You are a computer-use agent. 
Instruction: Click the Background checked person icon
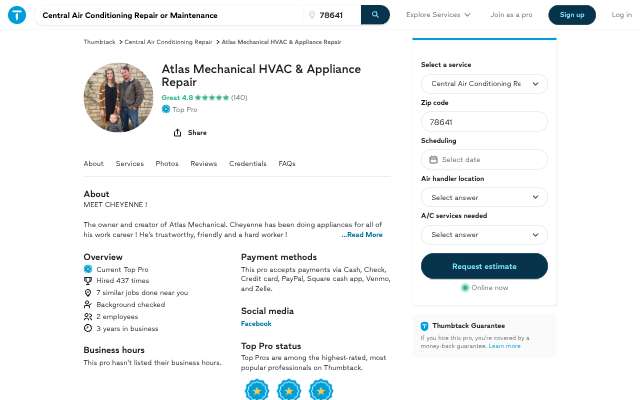point(88,304)
